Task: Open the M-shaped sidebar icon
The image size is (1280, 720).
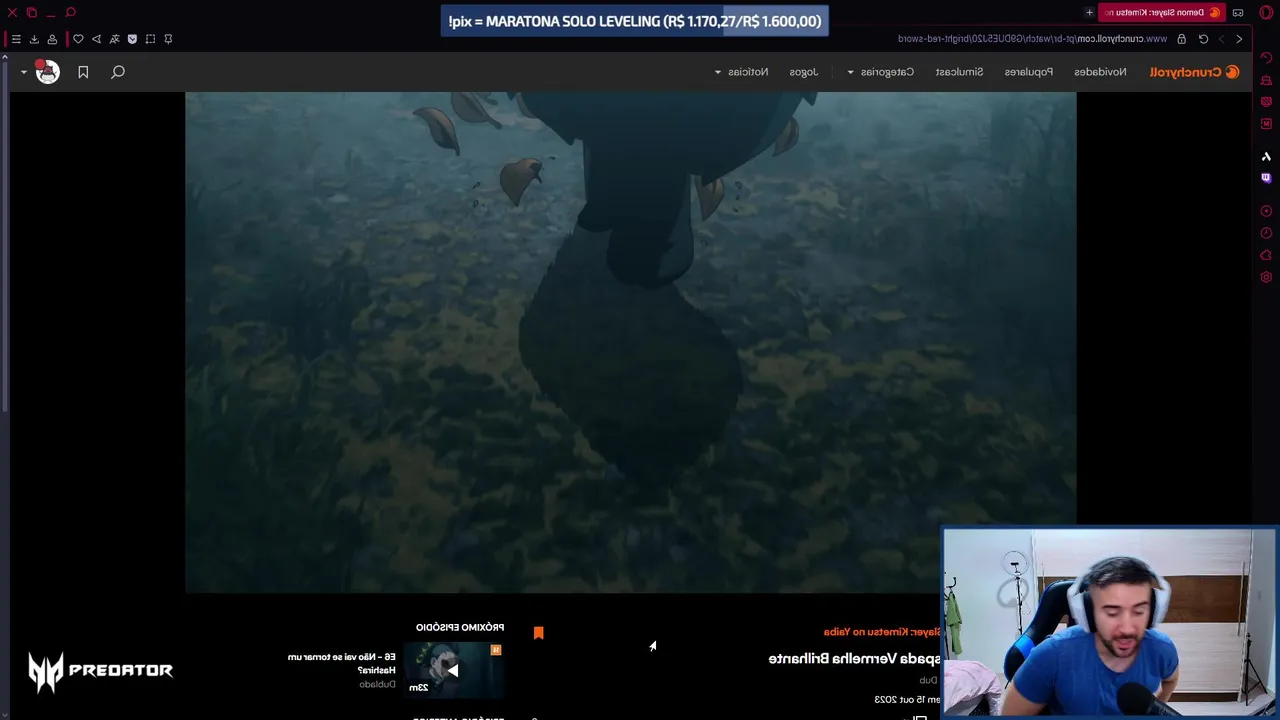Action: pyautogui.click(x=1266, y=123)
